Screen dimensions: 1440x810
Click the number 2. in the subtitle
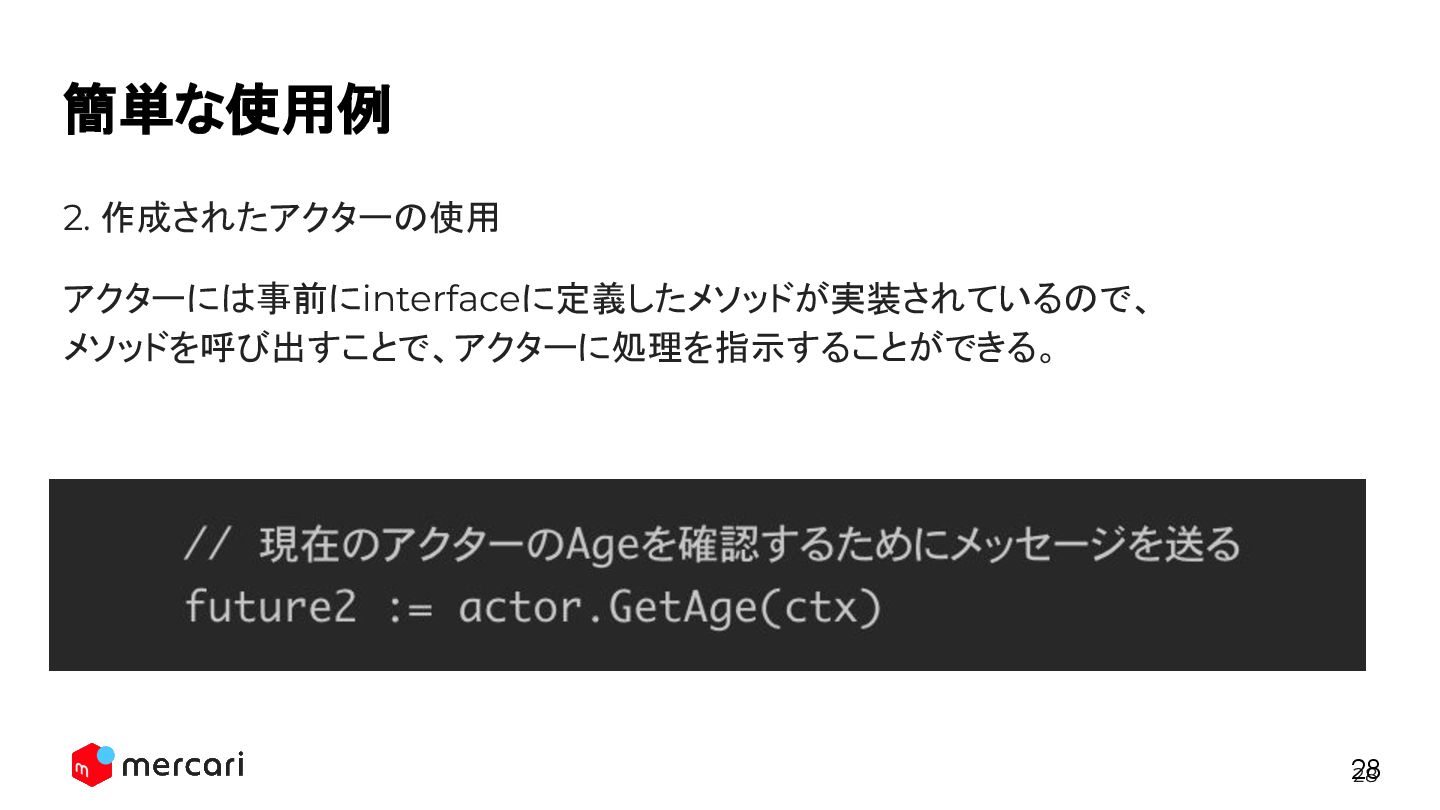76,219
